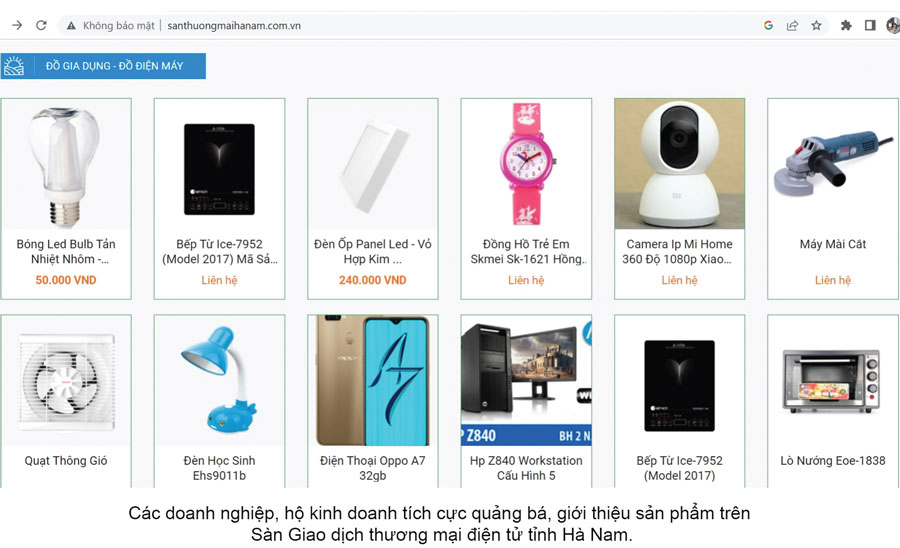Click the 240.000 VND price on Đèn Ốp Panel
900x548 pixels.
[x=373, y=280]
